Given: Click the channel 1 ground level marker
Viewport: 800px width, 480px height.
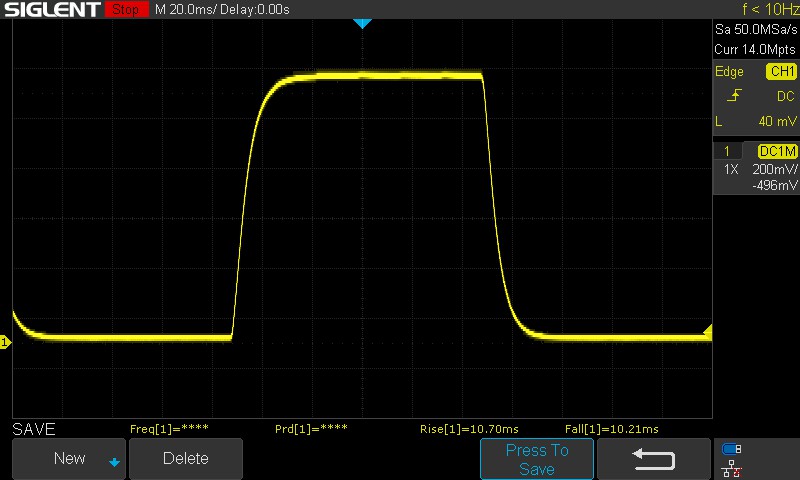Looking at the screenshot, I should coord(5,342).
